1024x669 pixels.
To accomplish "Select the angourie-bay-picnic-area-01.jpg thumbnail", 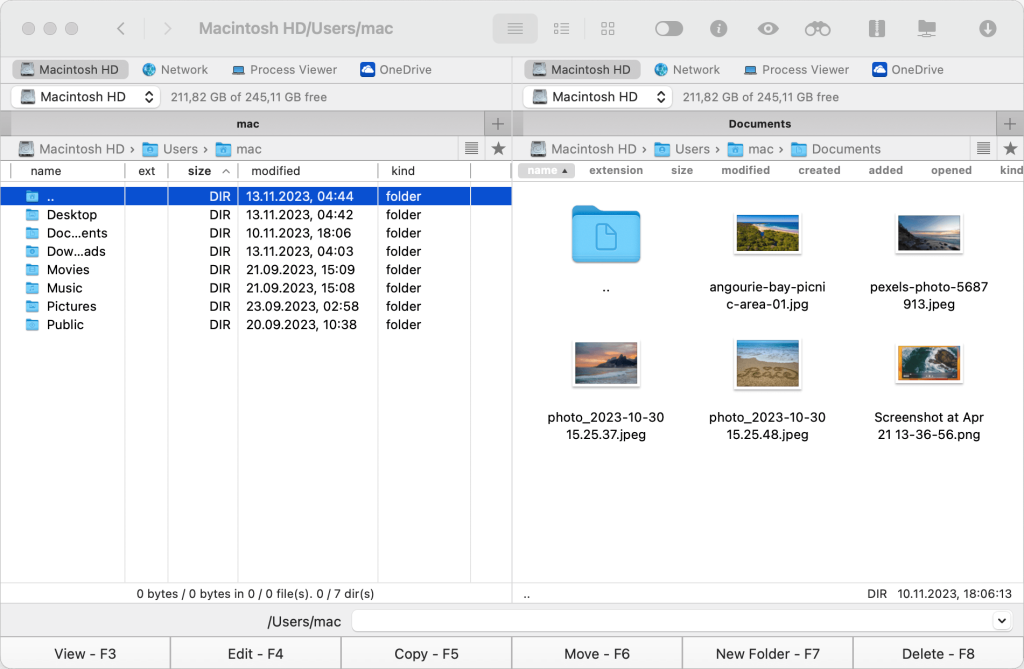I will pos(767,235).
